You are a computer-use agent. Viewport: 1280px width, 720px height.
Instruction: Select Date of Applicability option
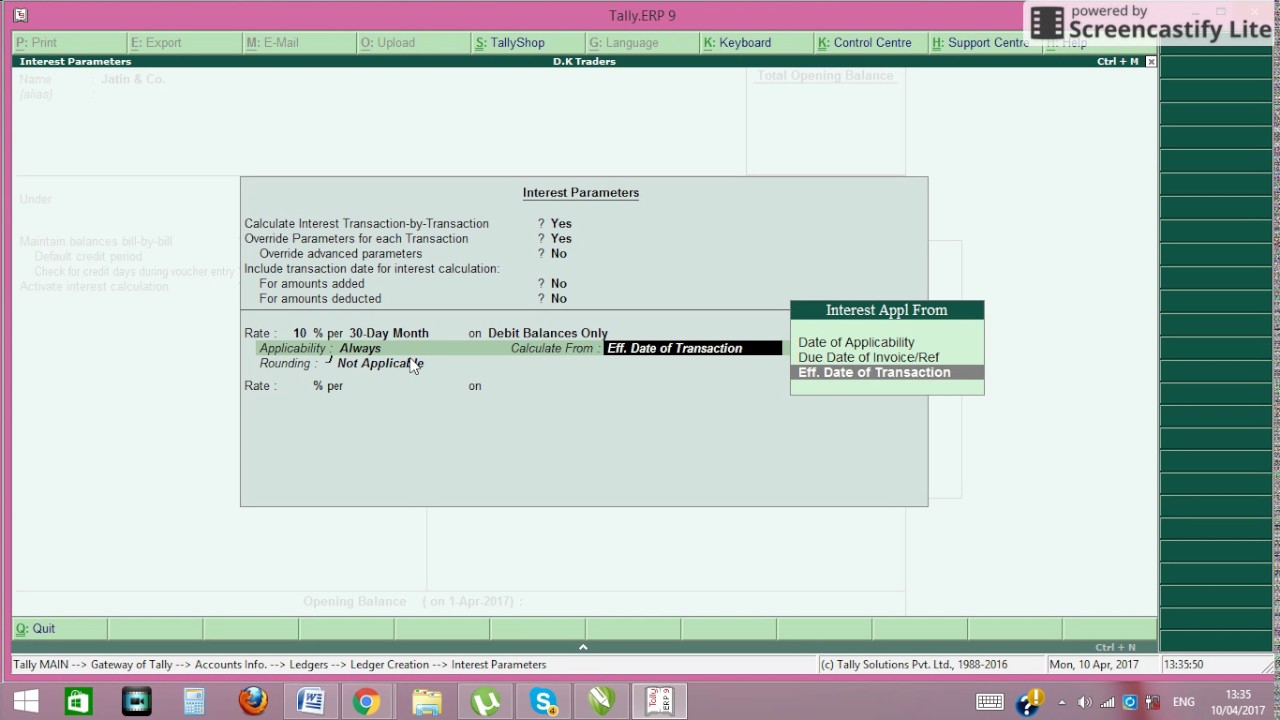[856, 342]
